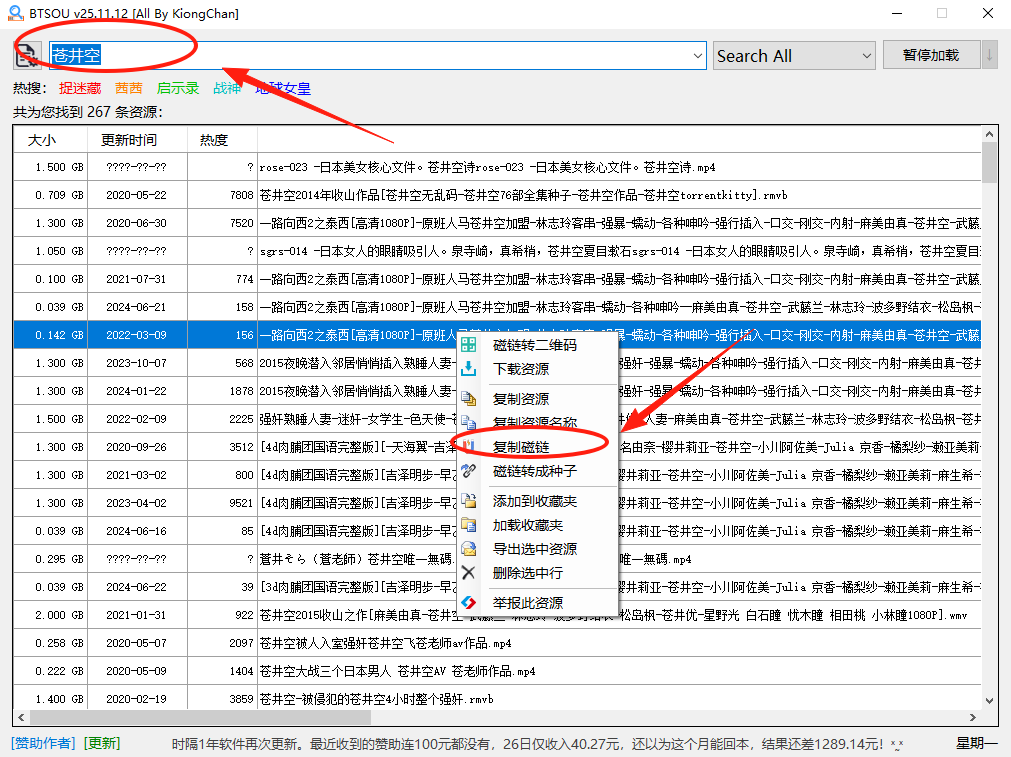Choose 加载收藏夹 from the context menu
Viewport: 1011px width, 757px height.
[528, 525]
